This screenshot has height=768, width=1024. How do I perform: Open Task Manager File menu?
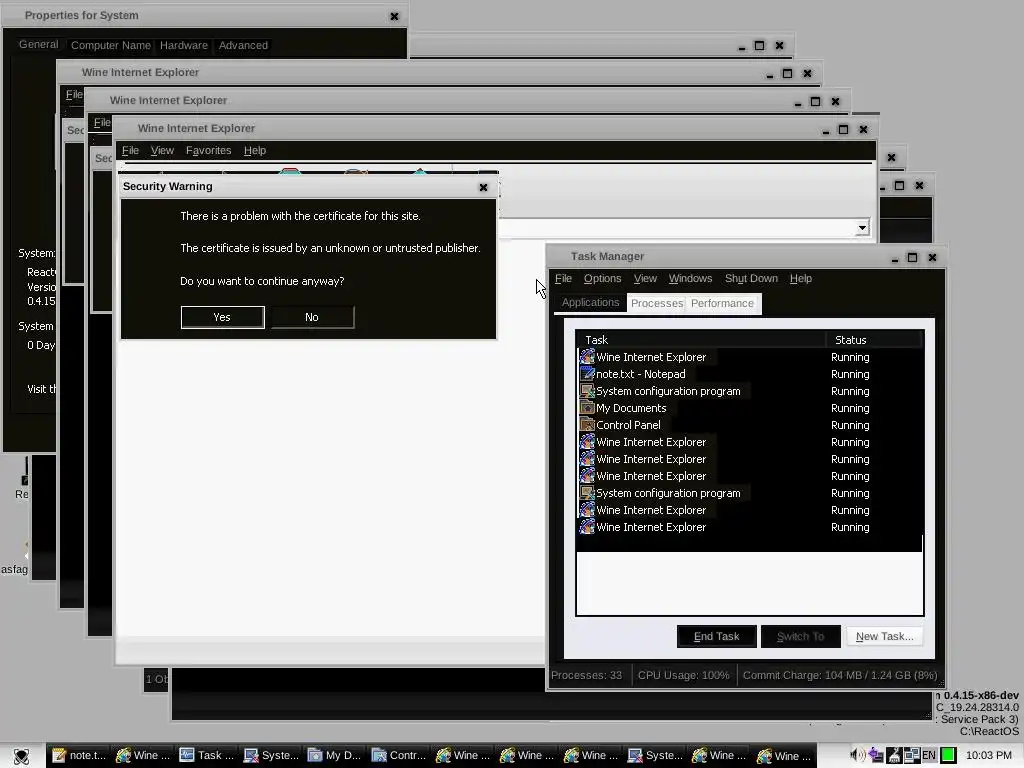(x=563, y=279)
